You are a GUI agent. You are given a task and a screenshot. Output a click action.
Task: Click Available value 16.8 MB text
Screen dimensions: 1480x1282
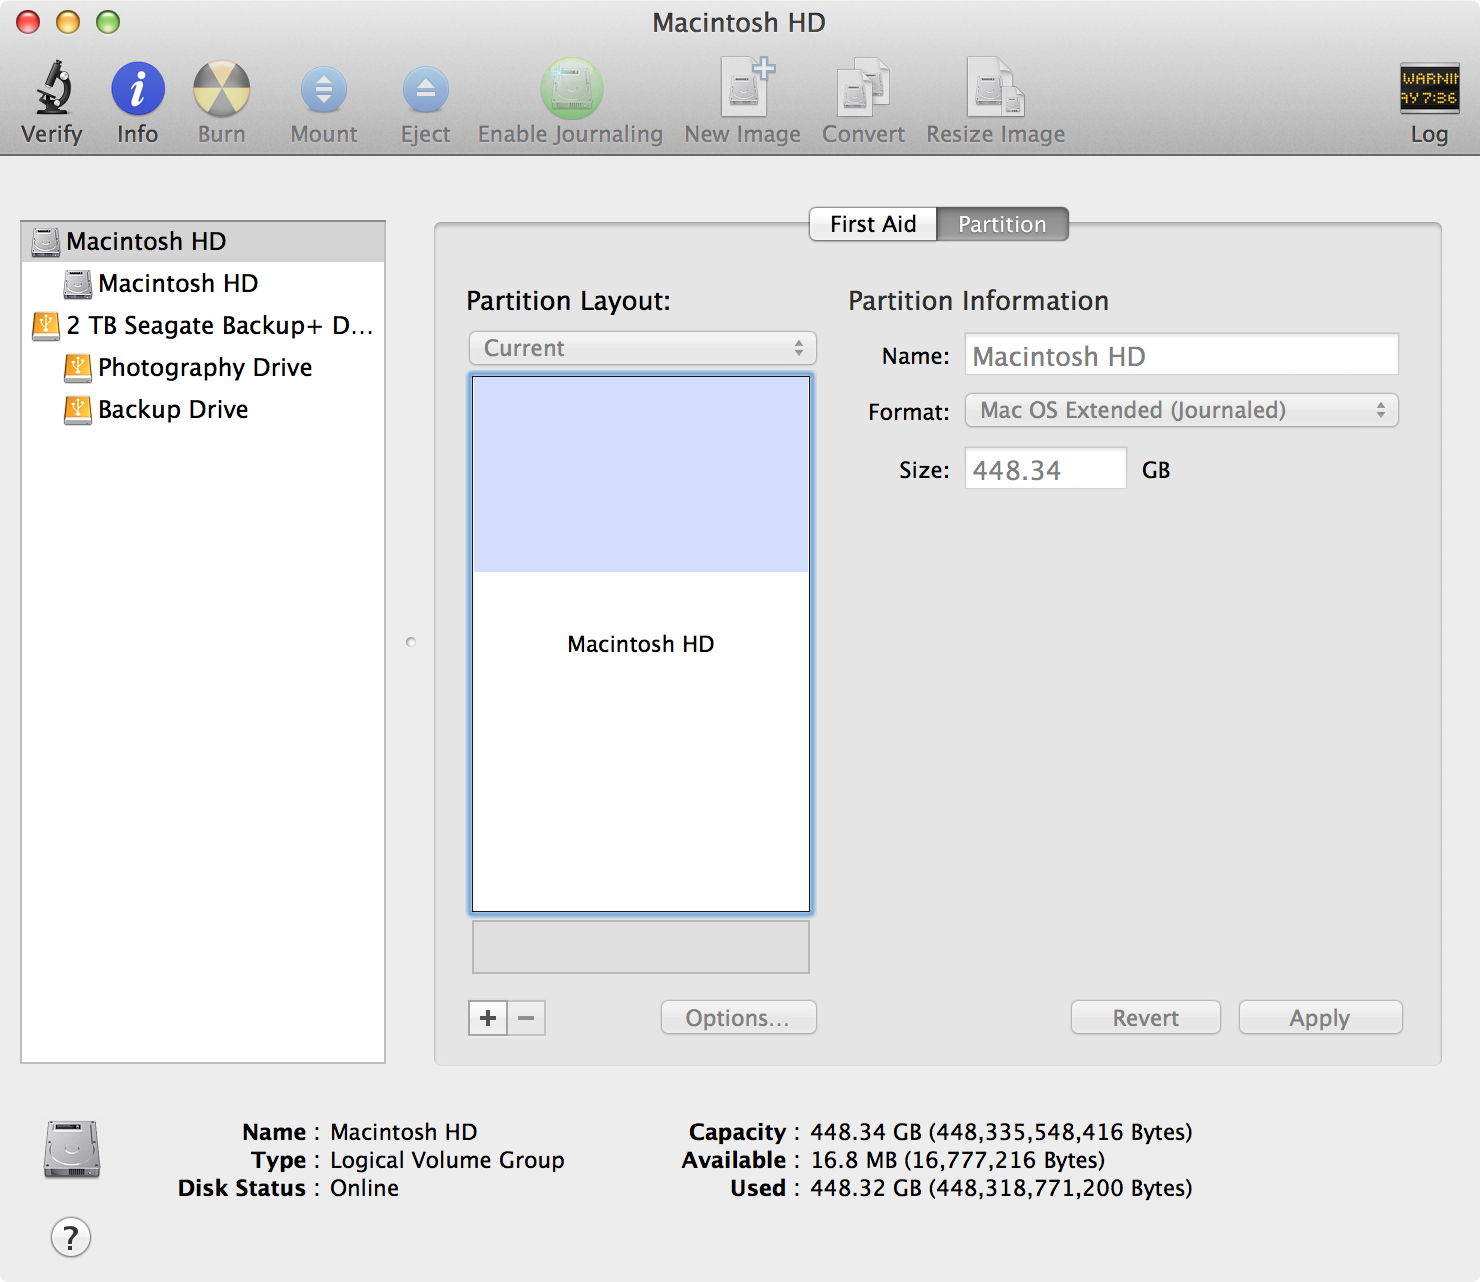click(957, 1160)
